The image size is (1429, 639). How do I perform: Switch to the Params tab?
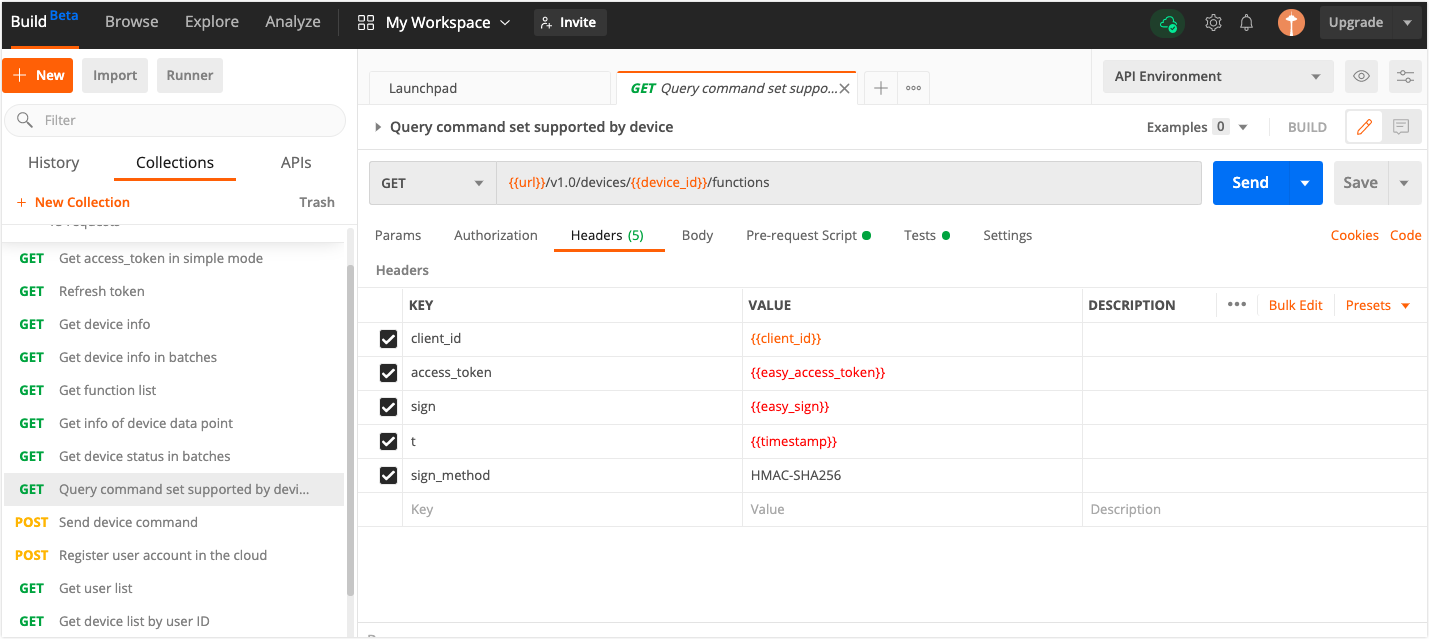[398, 235]
